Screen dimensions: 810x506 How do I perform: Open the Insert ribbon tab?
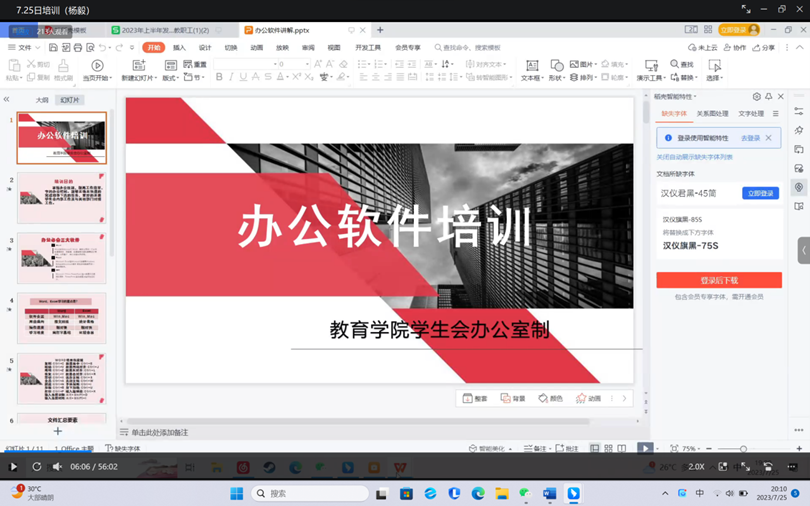point(179,48)
